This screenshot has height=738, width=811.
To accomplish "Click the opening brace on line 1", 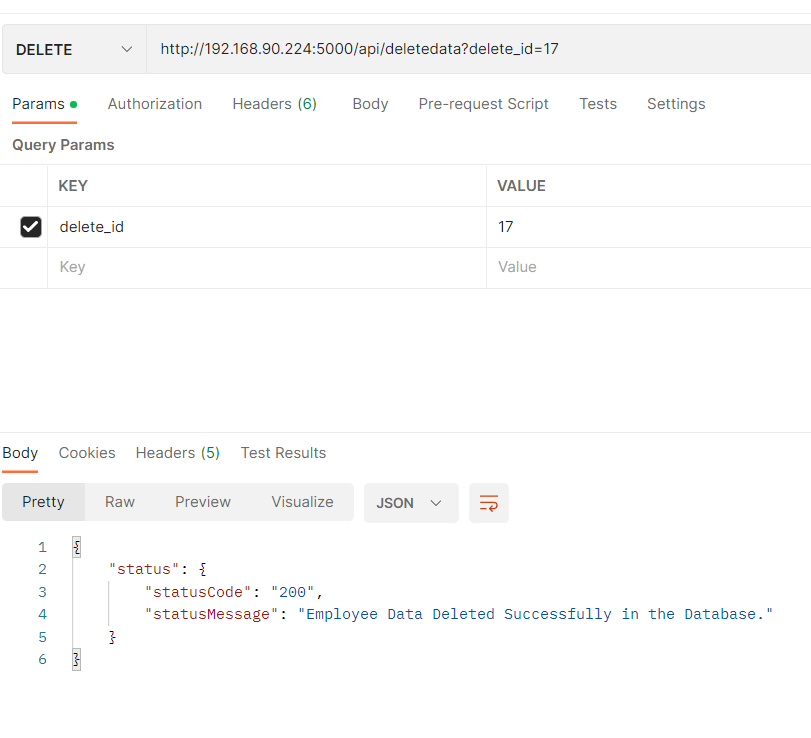I will point(77,547).
